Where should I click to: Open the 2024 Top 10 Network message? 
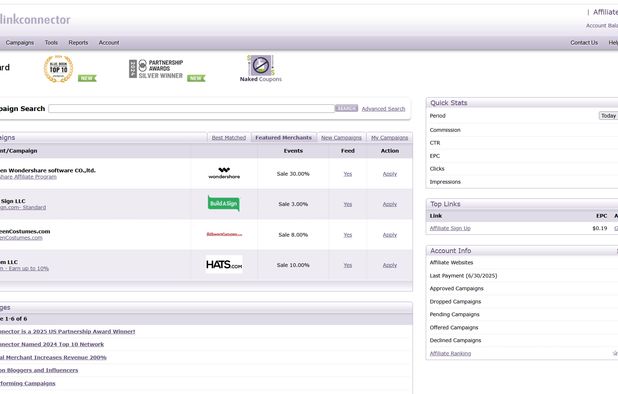click(52, 344)
